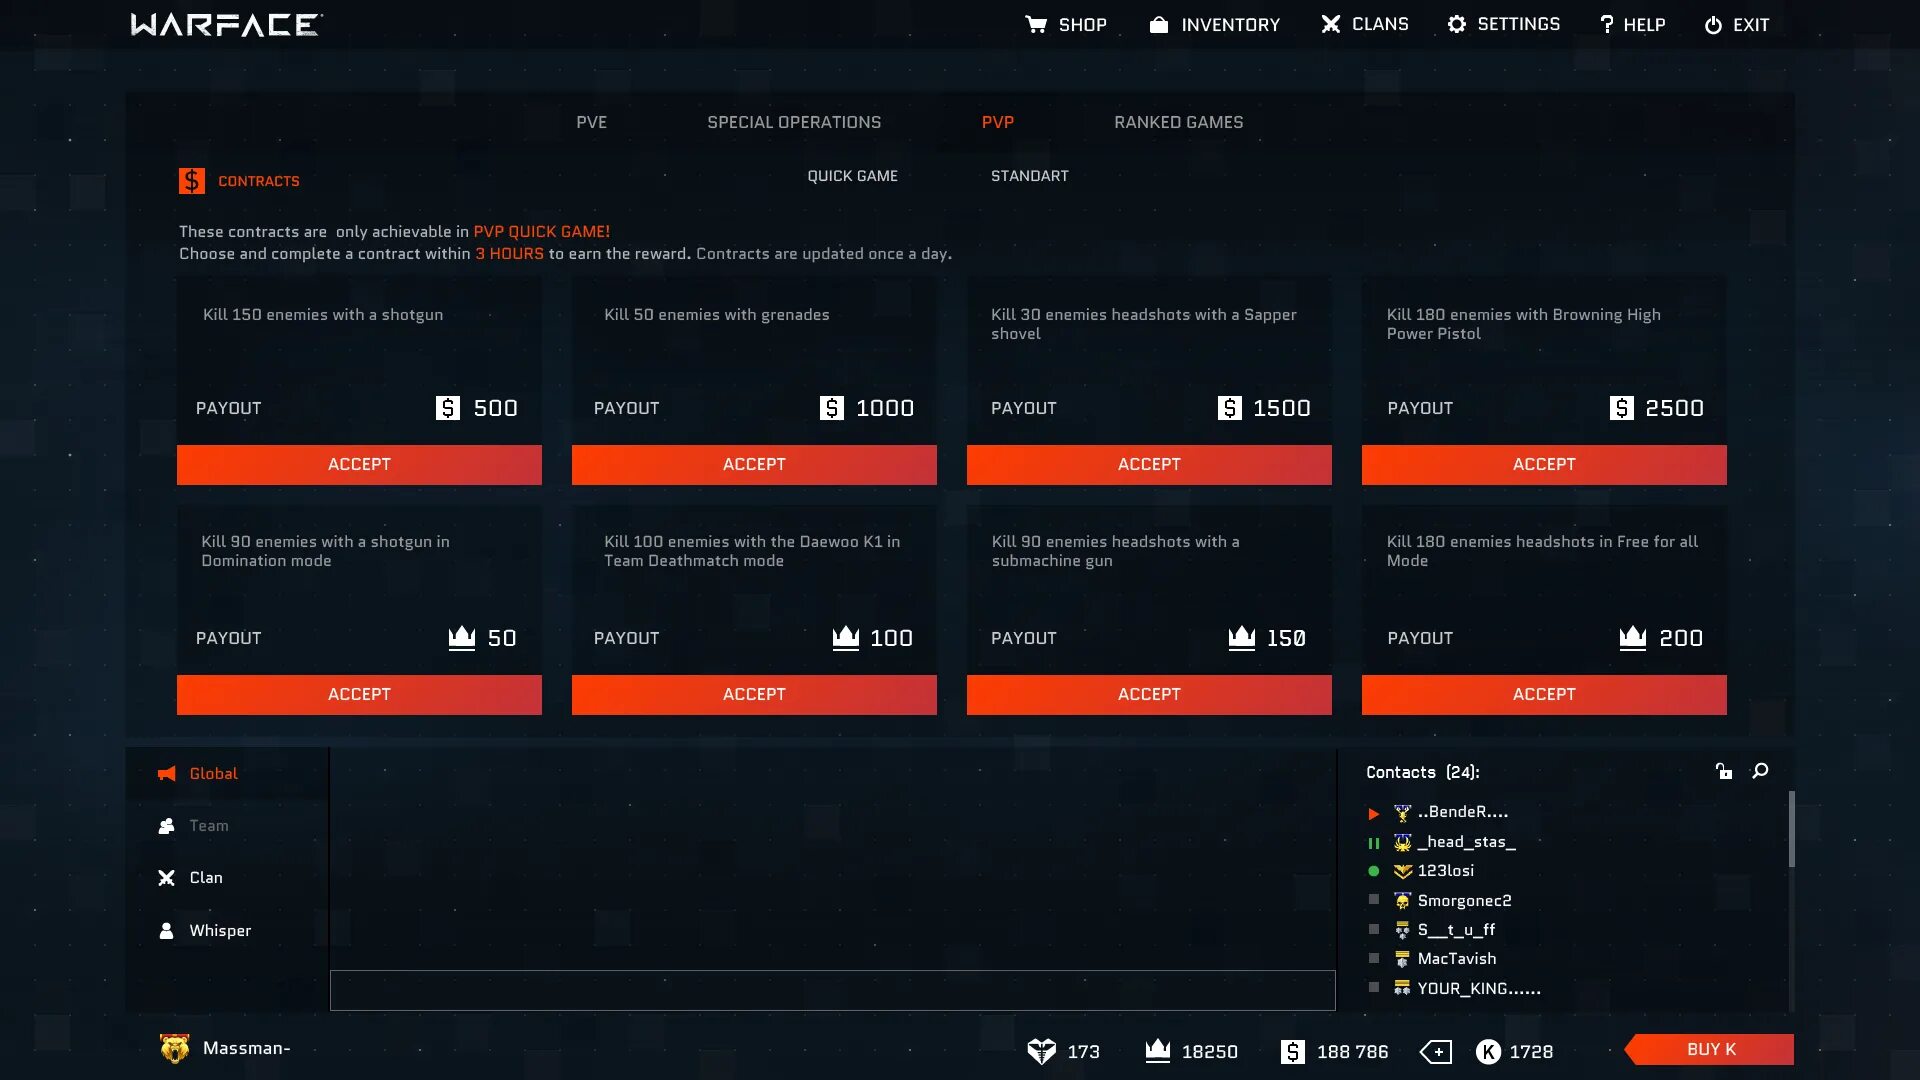Click the dollar icon by the 500 payout
This screenshot has height=1080, width=1920.
pyautogui.click(x=448, y=408)
